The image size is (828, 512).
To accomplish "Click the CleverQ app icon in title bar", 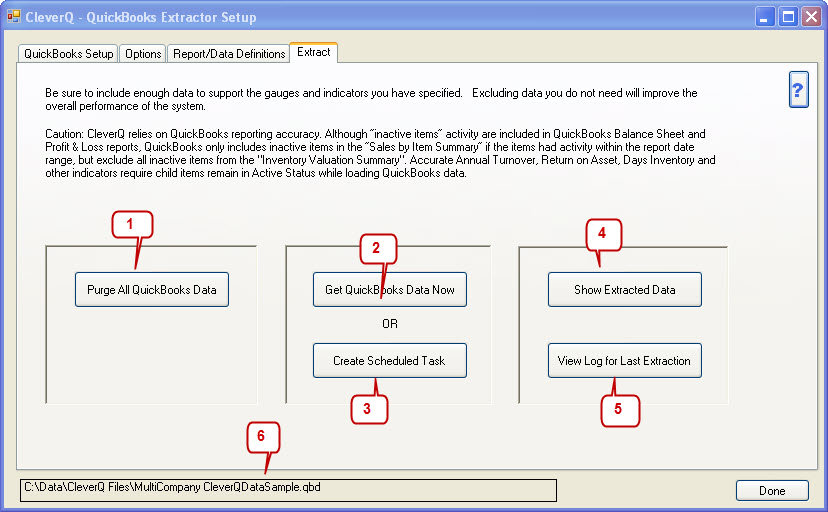I will 14,17.
